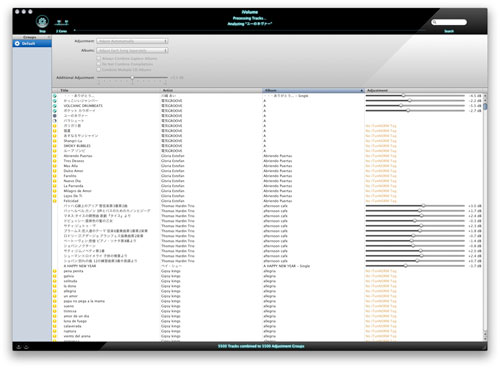Click the yellow status icon beside Tres Deseos
Image resolution: width=500 pixels, height=368 pixels.
tap(55, 161)
